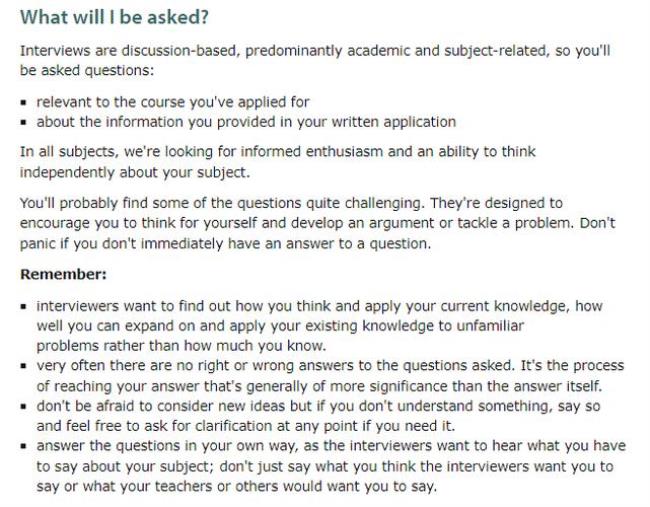650x507 pixels.
Task: Click the text 'answer the questions in your own way'
Action: [167, 446]
